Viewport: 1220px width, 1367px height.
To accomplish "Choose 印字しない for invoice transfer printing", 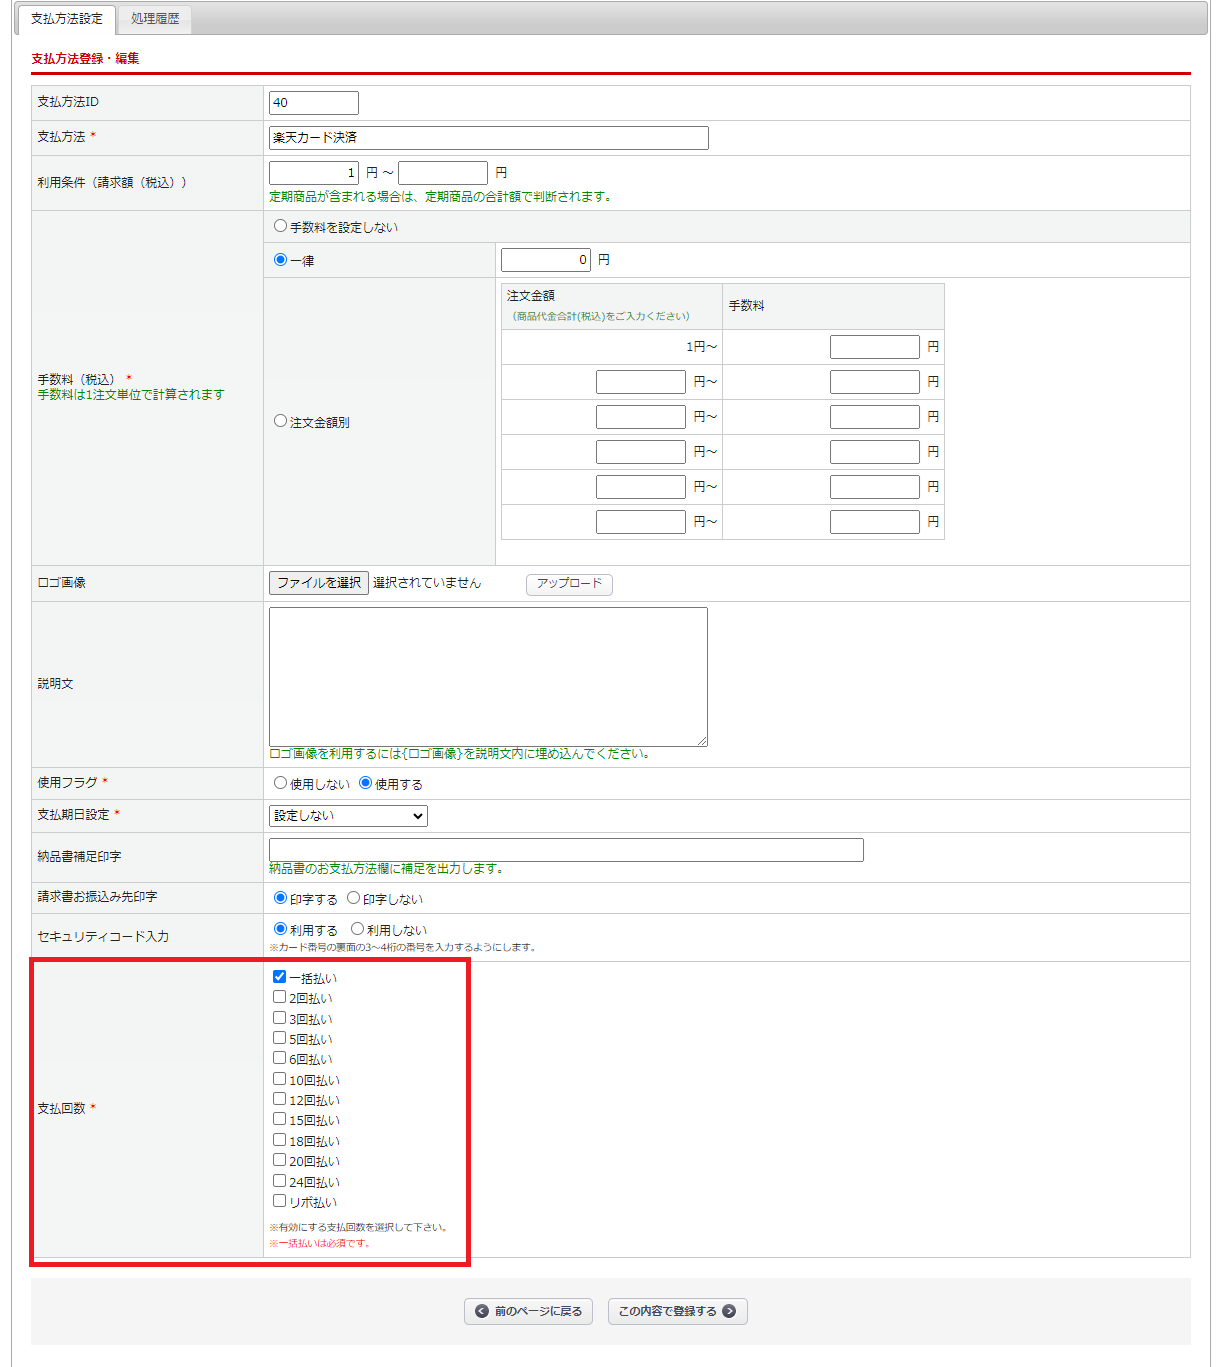I will coord(354,898).
